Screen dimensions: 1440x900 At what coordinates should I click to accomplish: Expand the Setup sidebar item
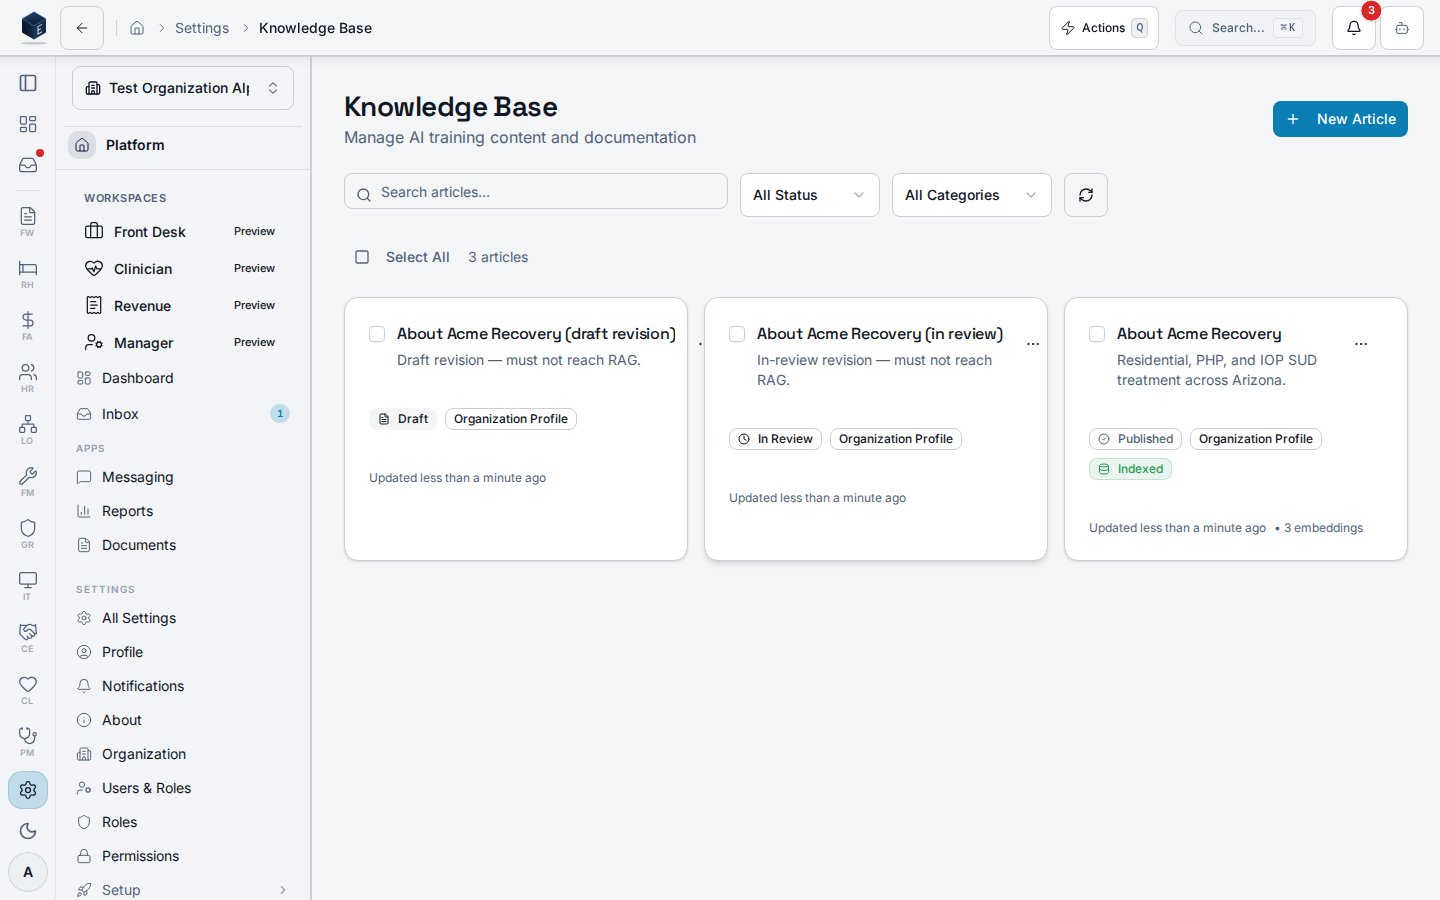click(x=183, y=890)
